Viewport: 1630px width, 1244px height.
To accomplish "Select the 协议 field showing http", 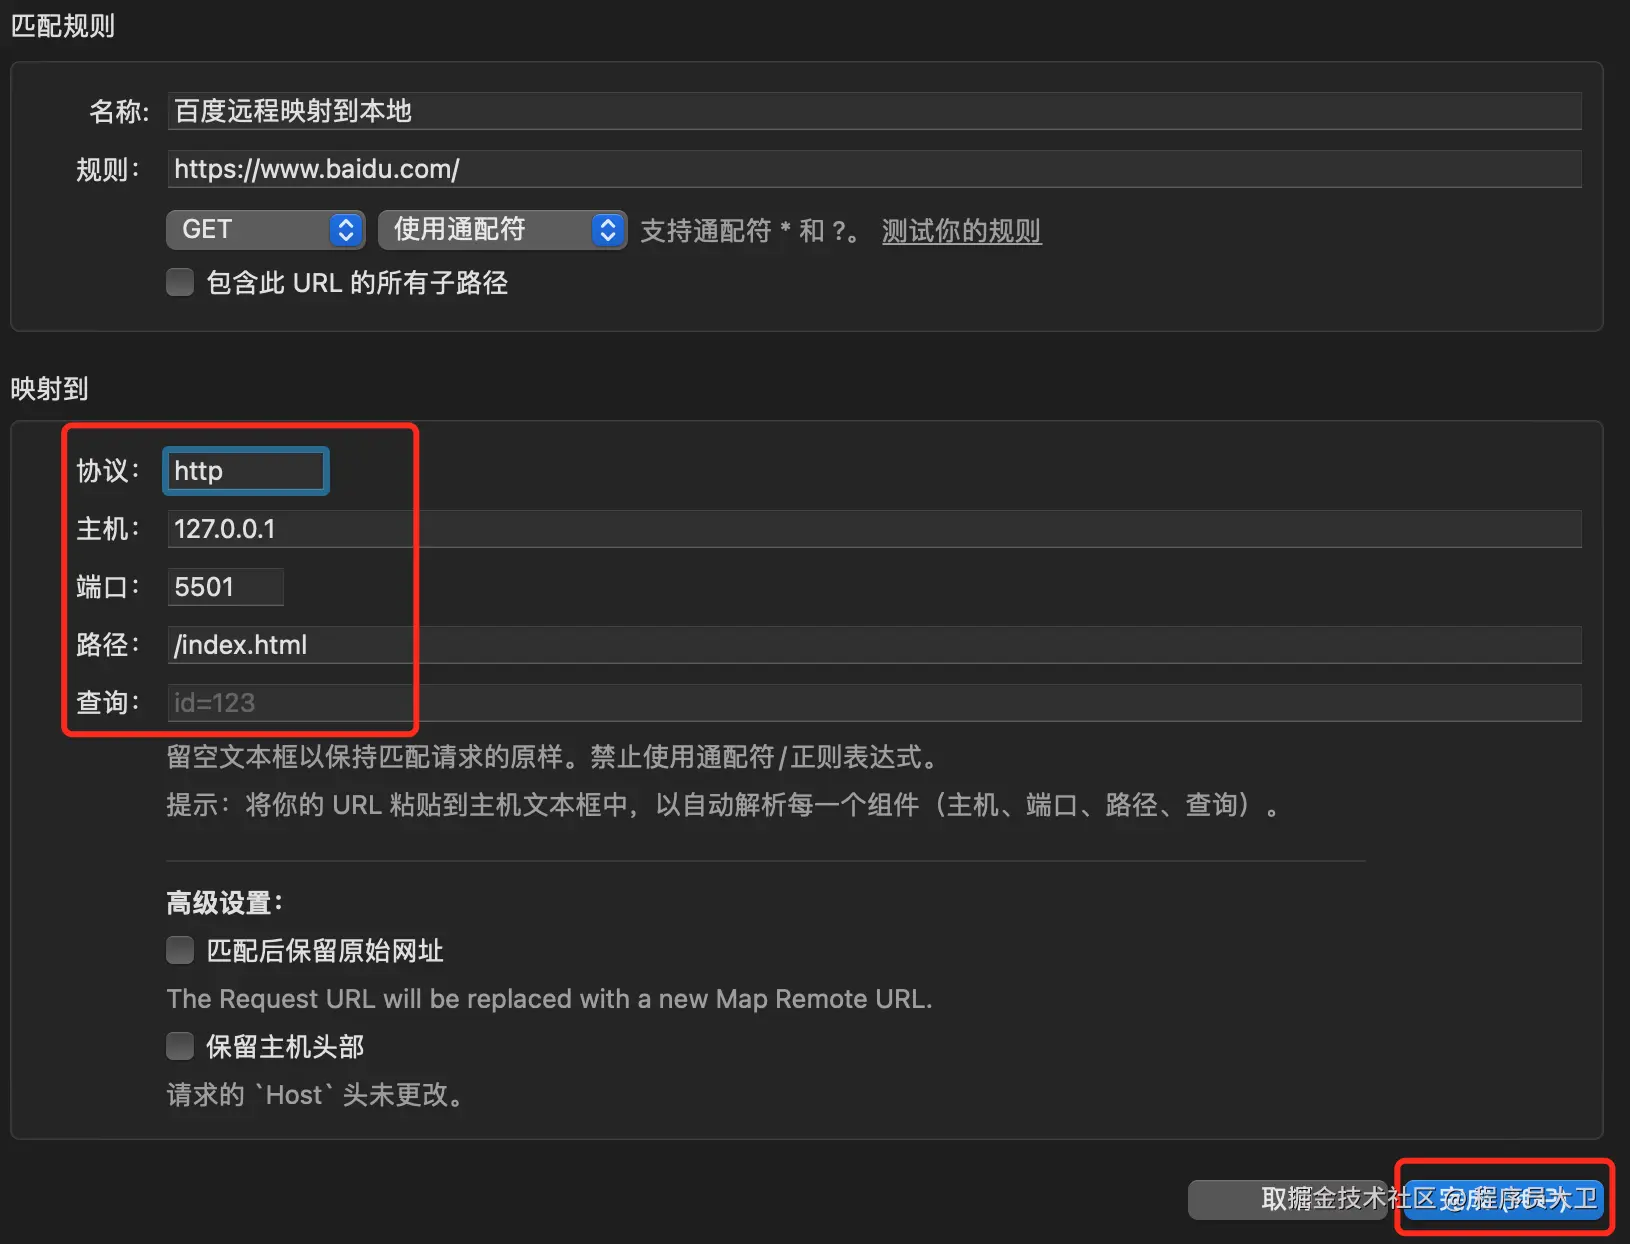I will tap(246, 471).
